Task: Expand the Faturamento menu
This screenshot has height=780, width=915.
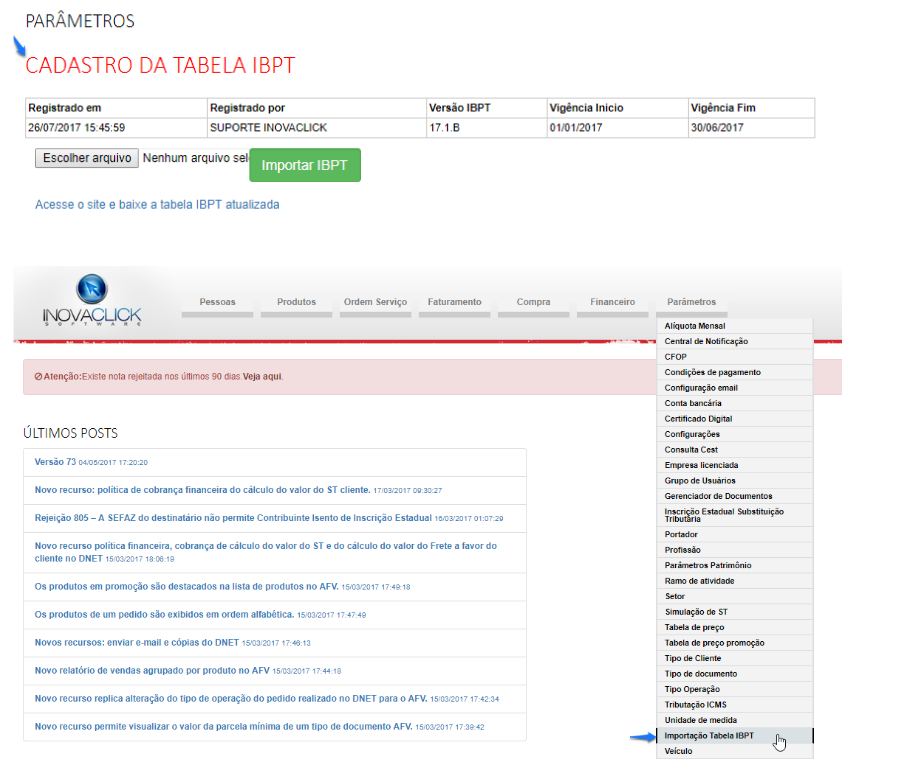Action: 454,302
